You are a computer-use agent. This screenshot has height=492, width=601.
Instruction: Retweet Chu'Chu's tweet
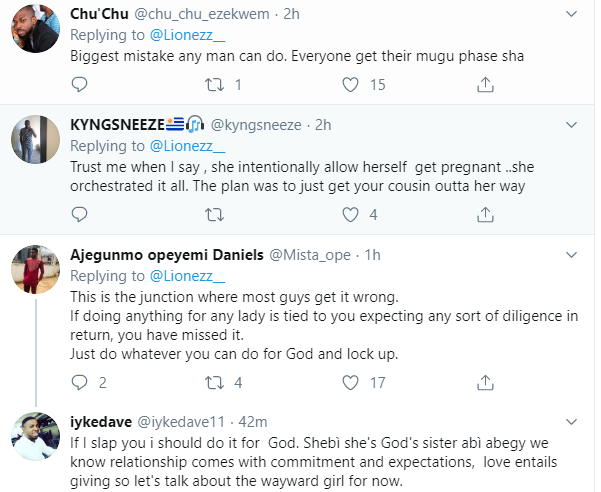[x=212, y=86]
